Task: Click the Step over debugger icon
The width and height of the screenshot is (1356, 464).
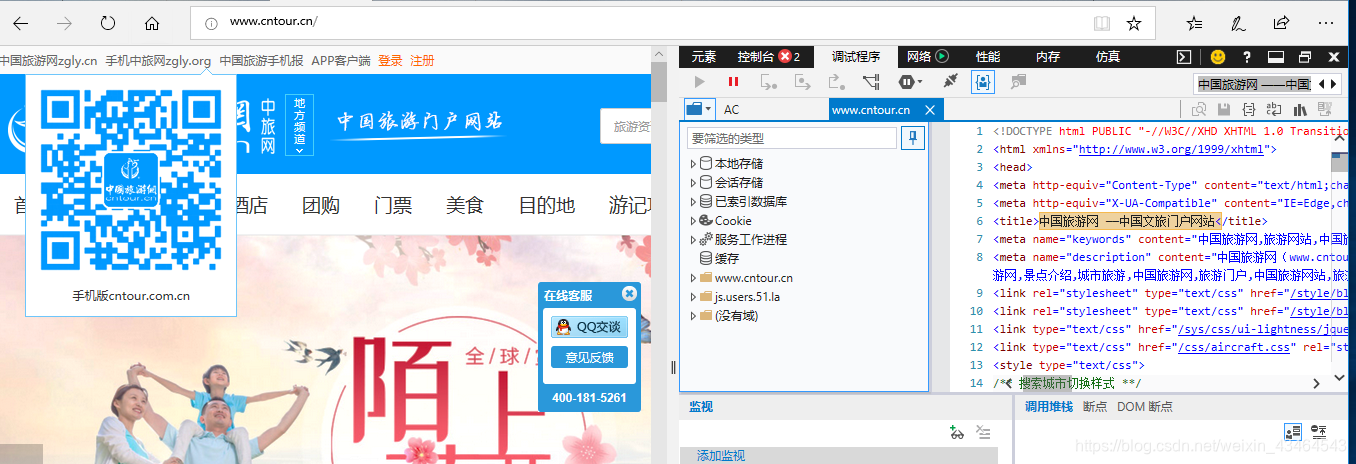Action: (x=802, y=82)
